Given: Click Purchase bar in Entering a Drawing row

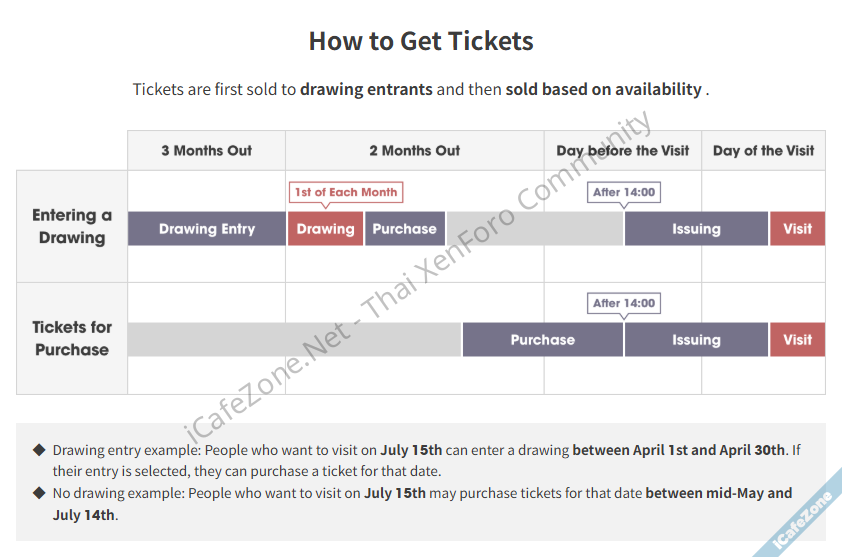Looking at the screenshot, I should click(x=404, y=229).
